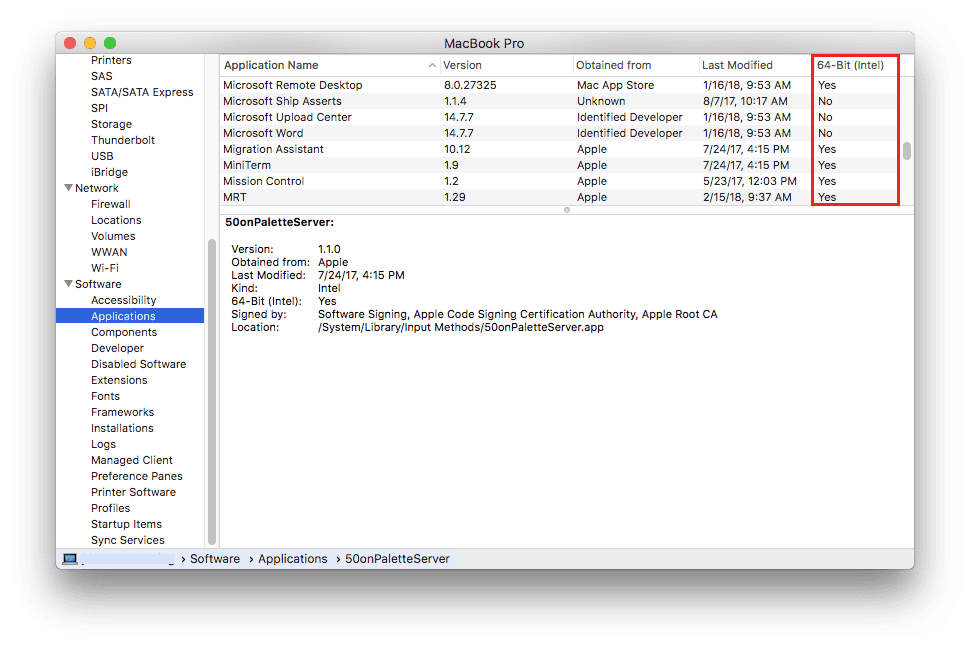970x649 pixels.
Task: Click Software in the bottom path bar
Action: (x=215, y=559)
